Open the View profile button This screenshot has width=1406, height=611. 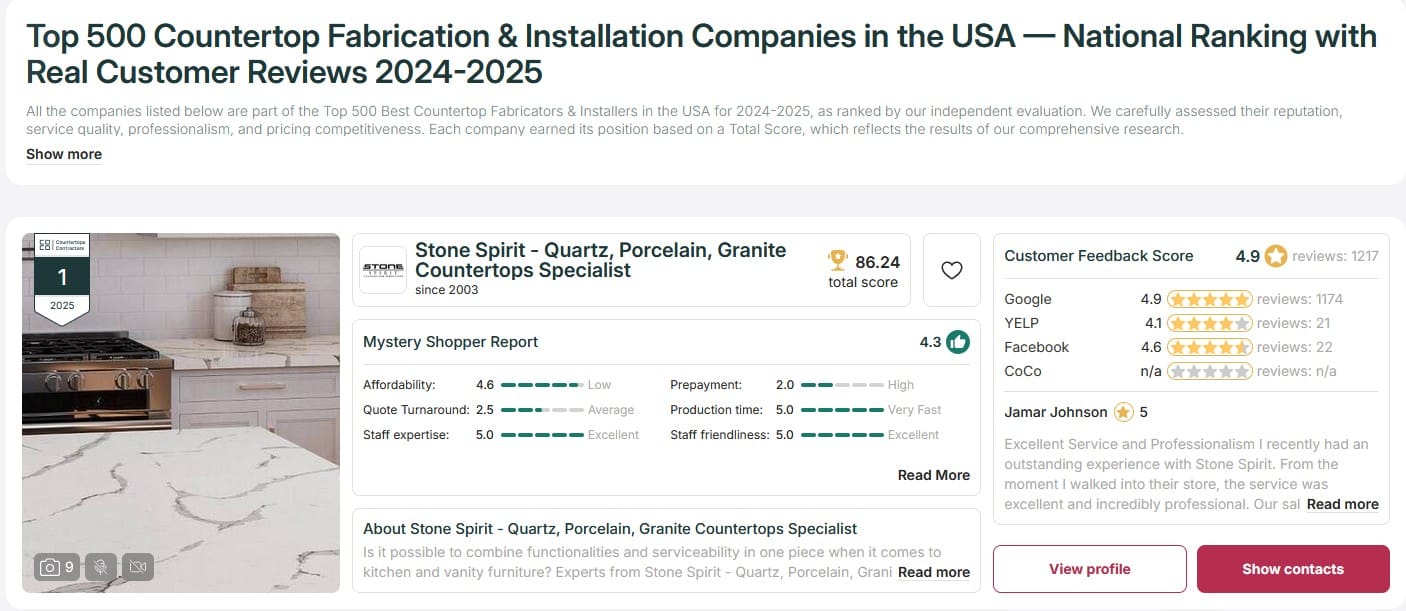click(1090, 569)
